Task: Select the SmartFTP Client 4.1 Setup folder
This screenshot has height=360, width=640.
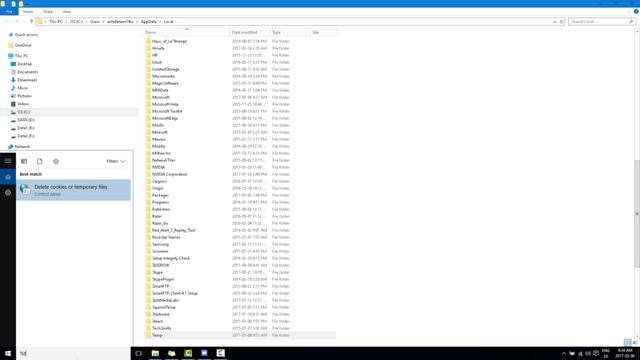Action: [175, 293]
